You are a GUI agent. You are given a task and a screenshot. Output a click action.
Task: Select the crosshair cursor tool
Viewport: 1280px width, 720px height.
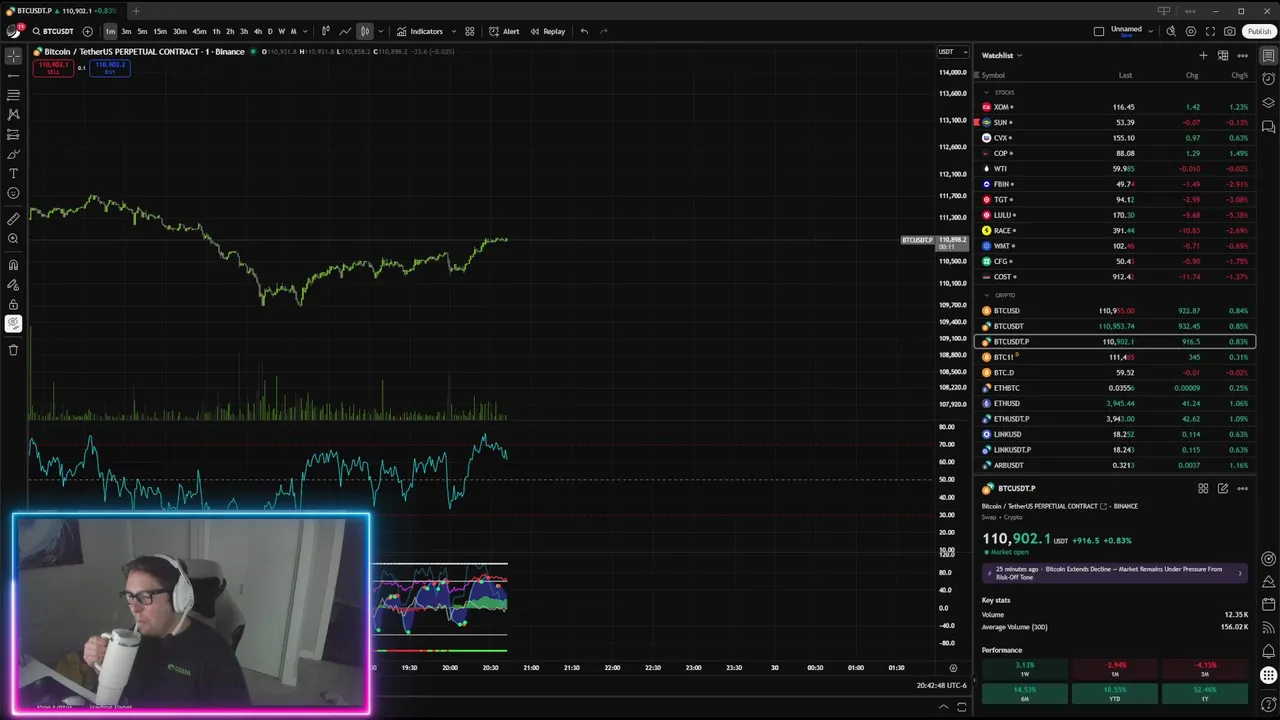tap(13, 56)
